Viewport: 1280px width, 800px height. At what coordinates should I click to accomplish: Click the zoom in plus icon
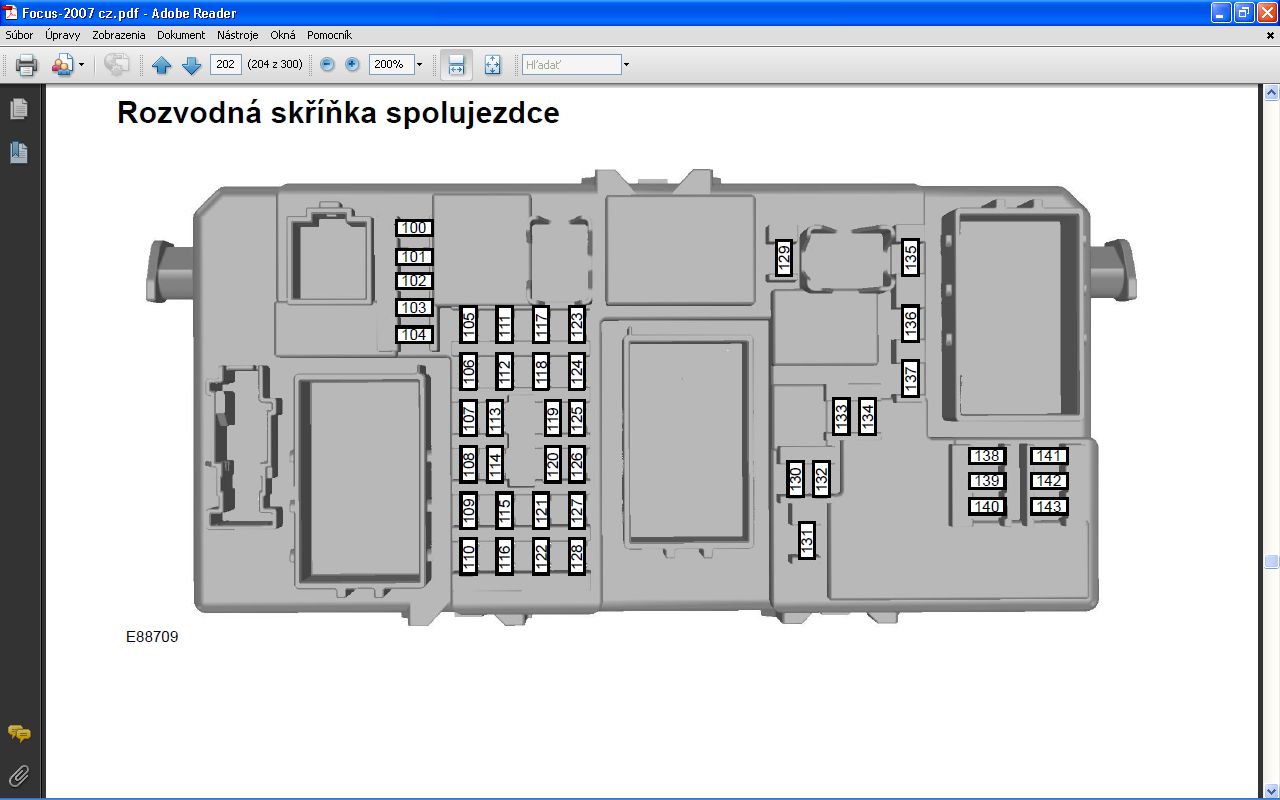[x=352, y=65]
